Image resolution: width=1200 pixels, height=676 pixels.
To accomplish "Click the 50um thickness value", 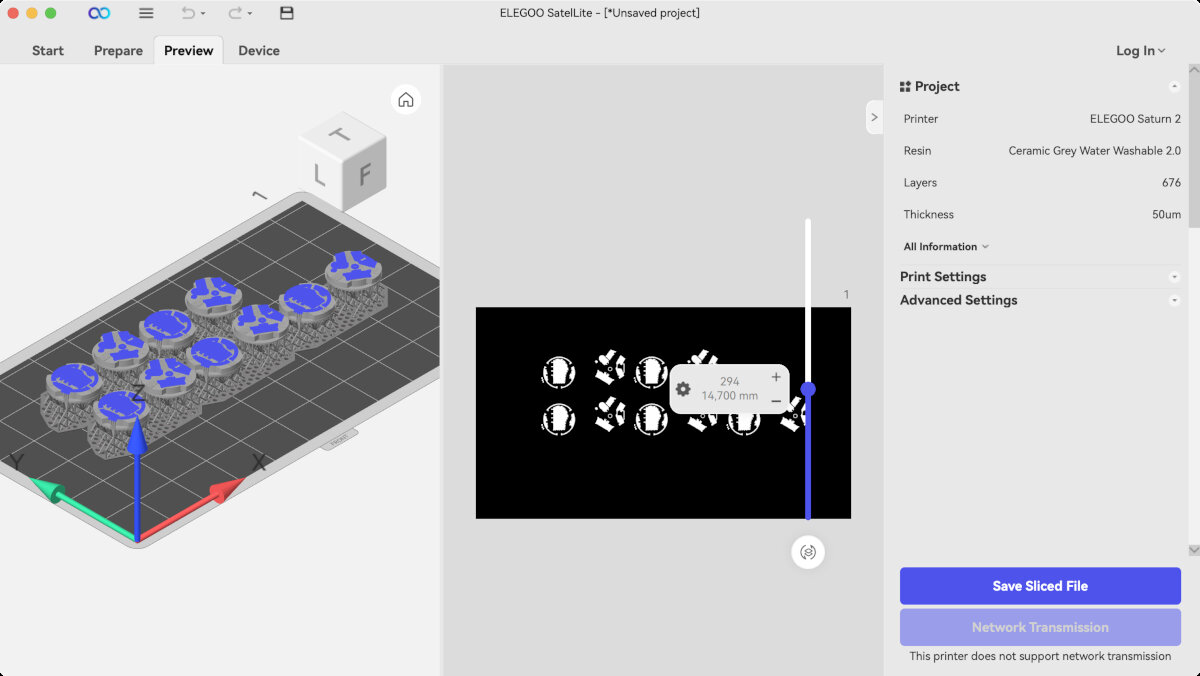I will coord(1166,215).
